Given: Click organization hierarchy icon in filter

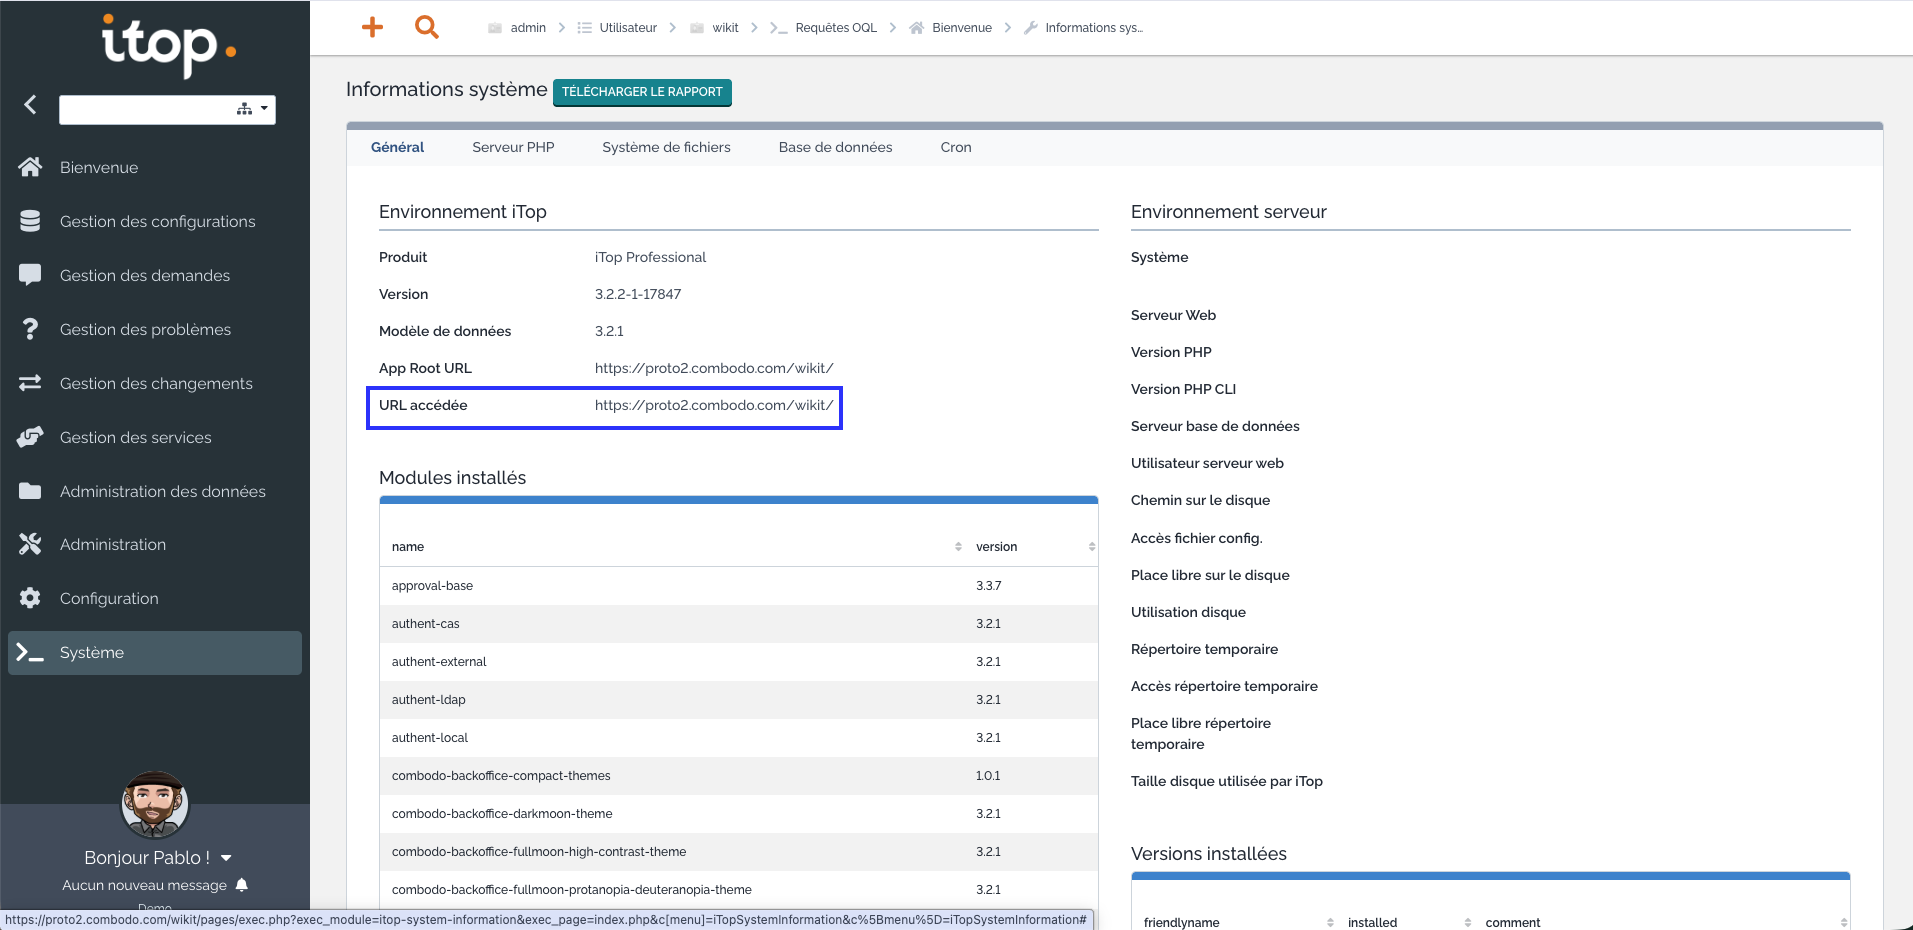Looking at the screenshot, I should (x=244, y=108).
